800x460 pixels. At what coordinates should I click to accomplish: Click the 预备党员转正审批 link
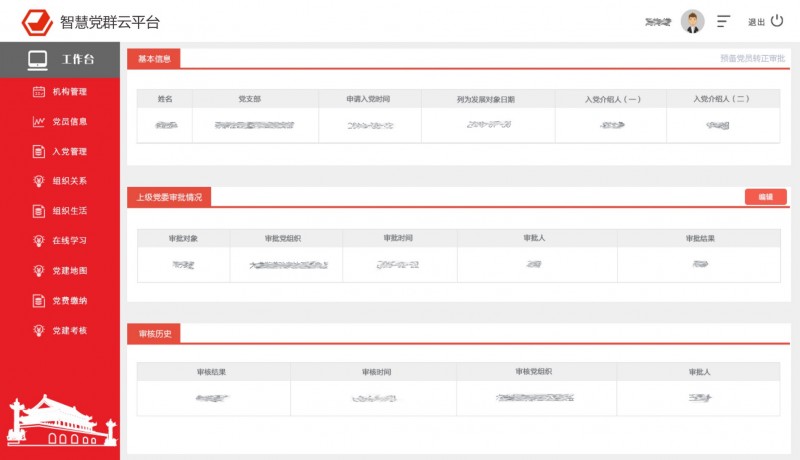tap(753, 59)
